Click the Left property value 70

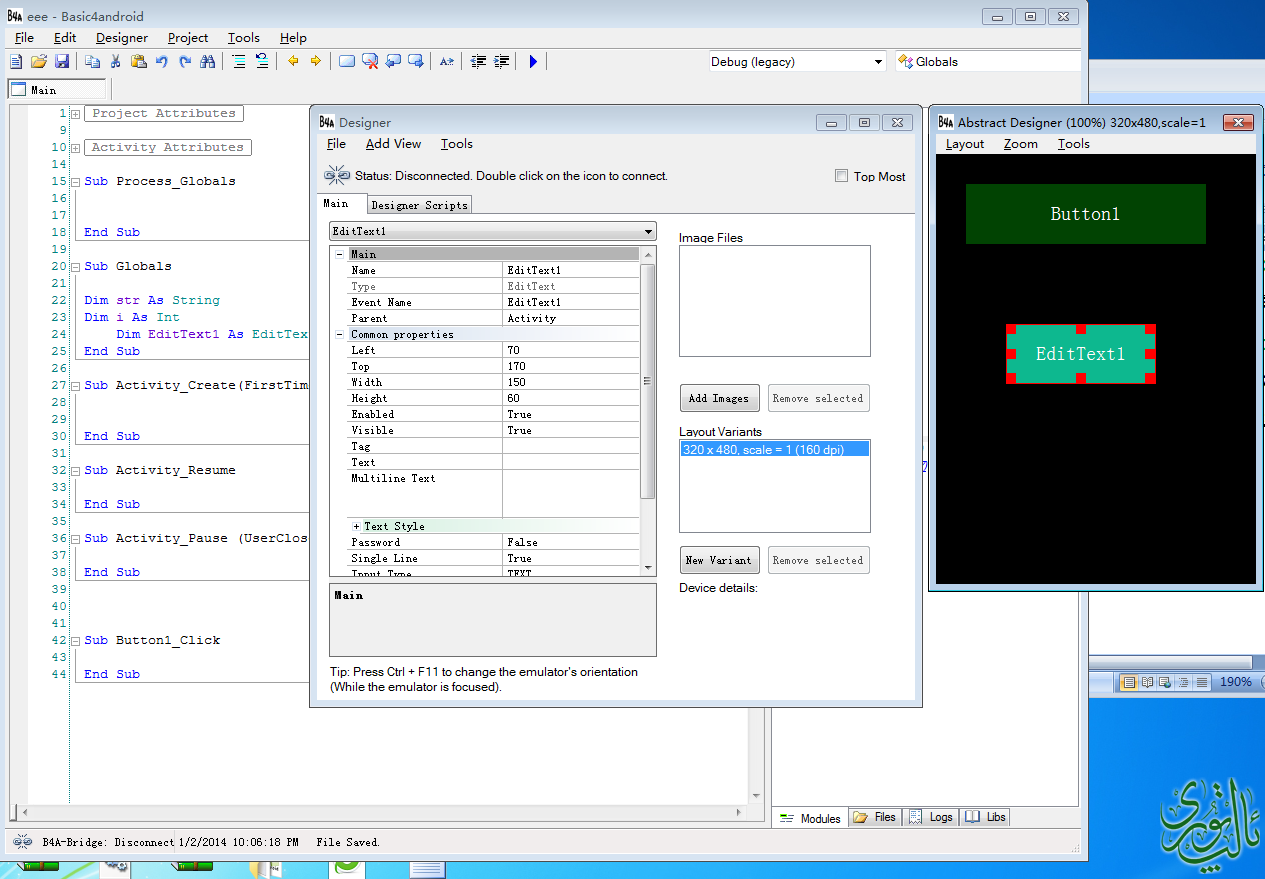pos(570,350)
